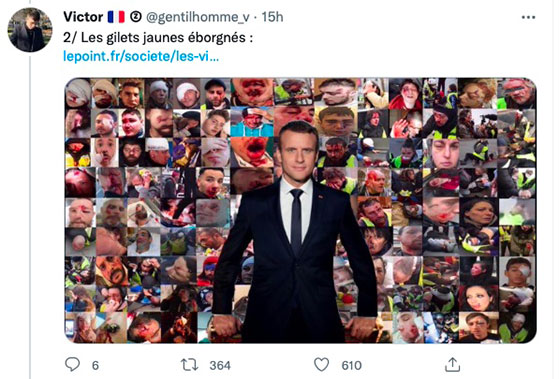
Task: Click the reply speech bubble icon
Action: click(72, 365)
